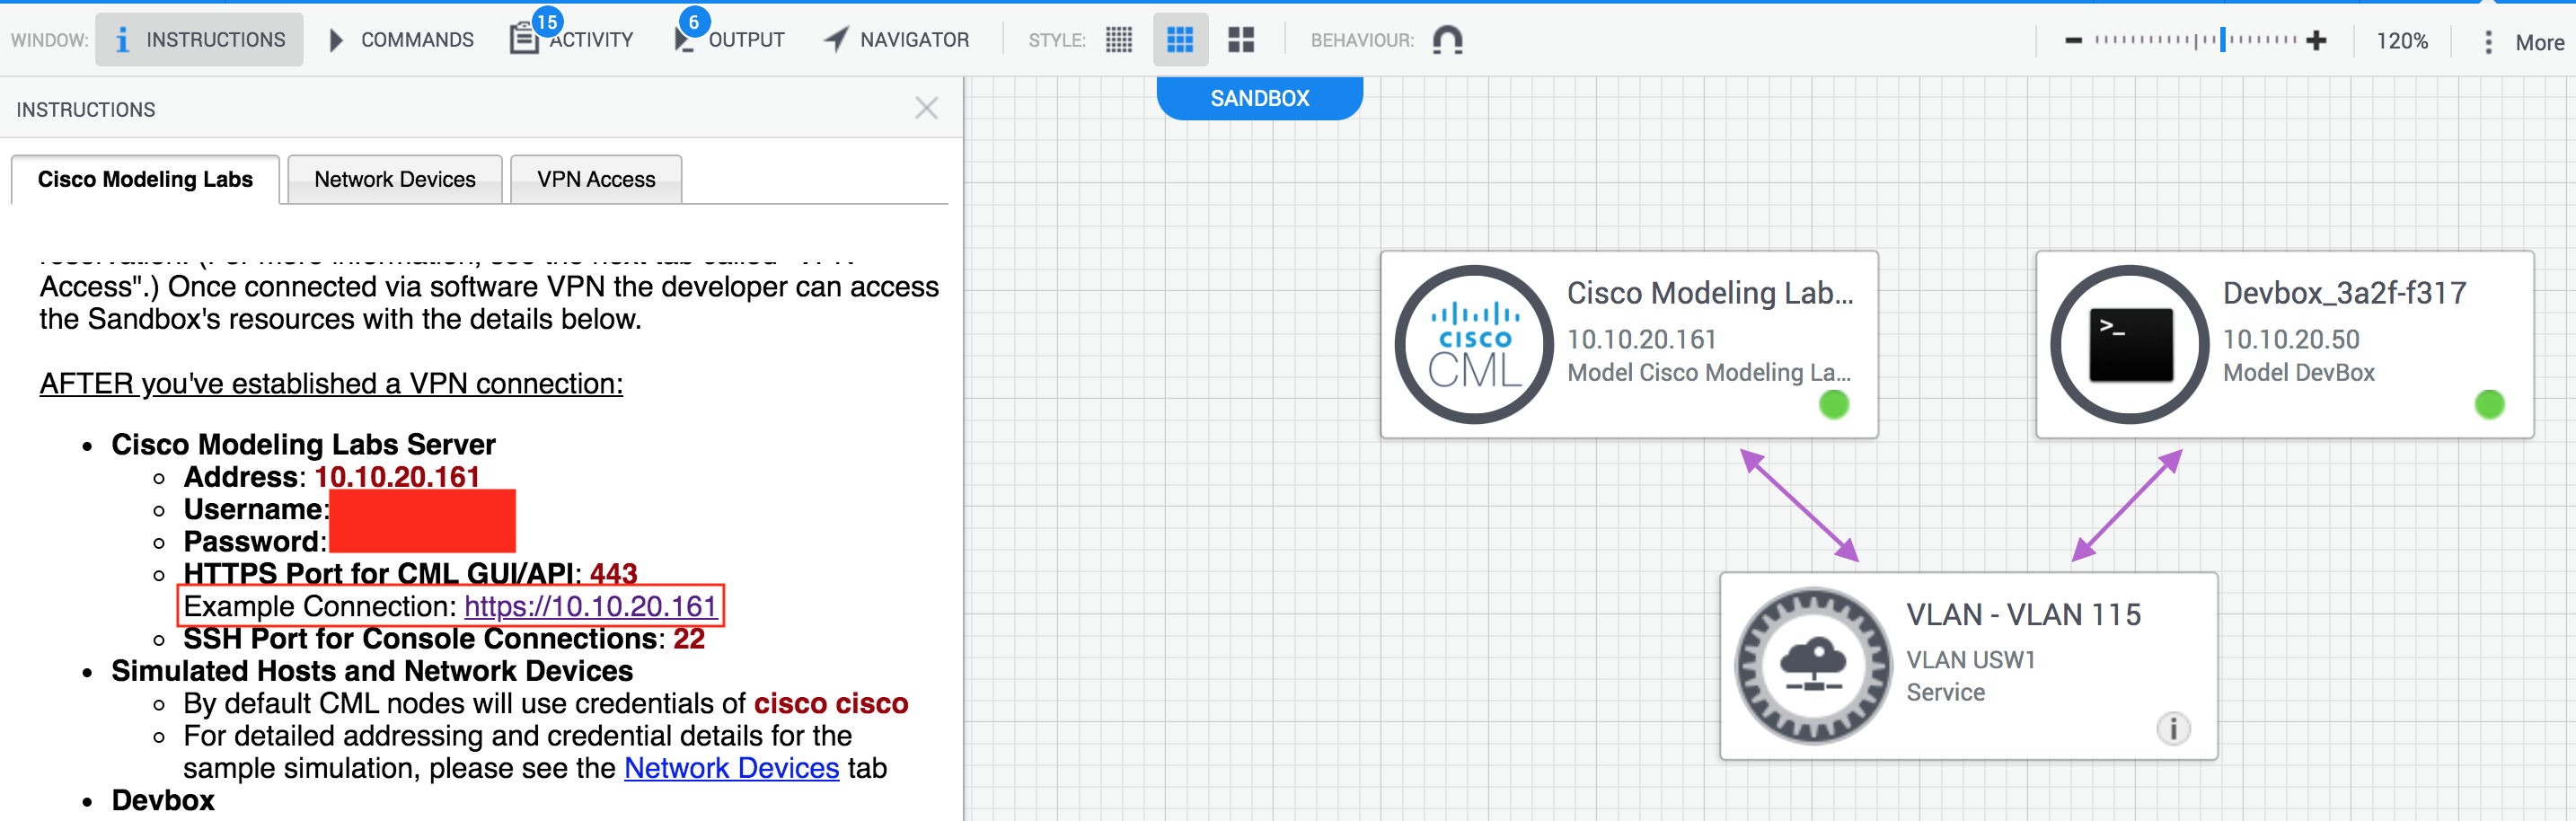Click the Output notification badge 6
Viewport: 2576px width, 821px height.
pos(693,21)
